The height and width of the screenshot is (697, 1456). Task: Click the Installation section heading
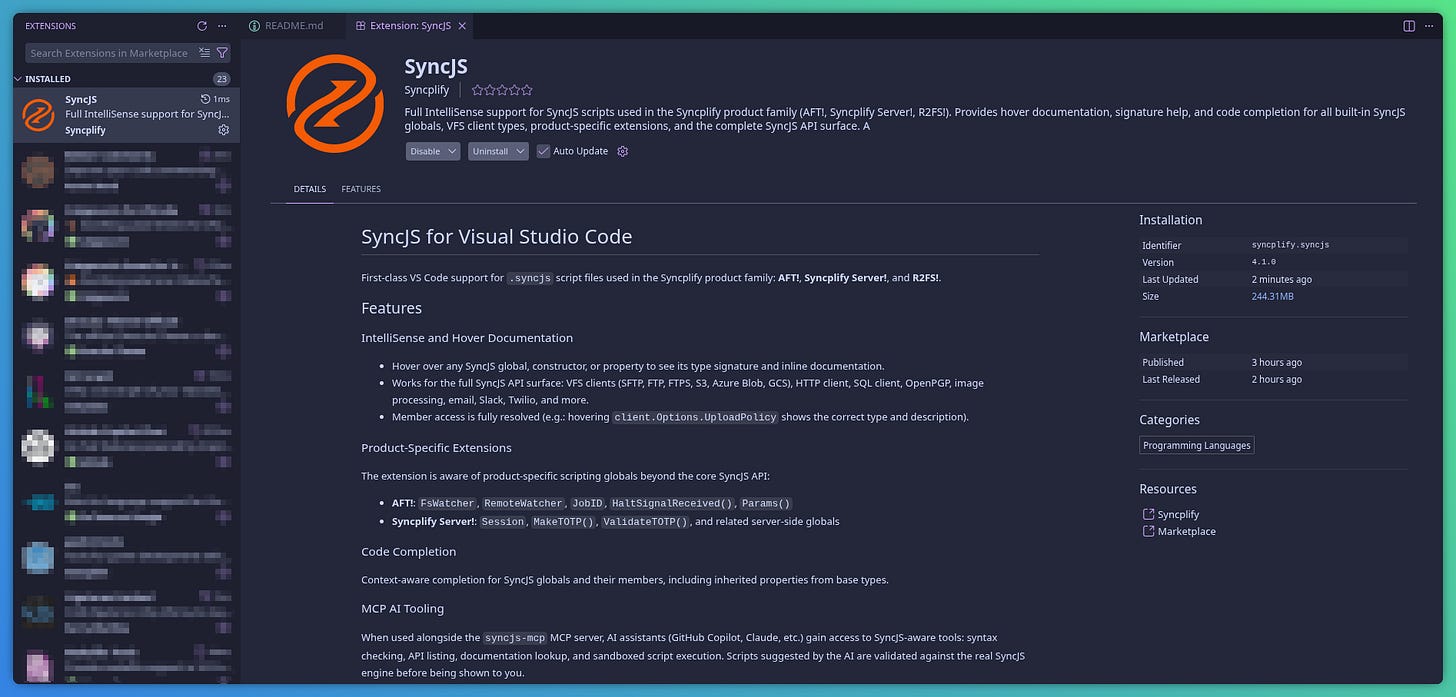[1171, 220]
